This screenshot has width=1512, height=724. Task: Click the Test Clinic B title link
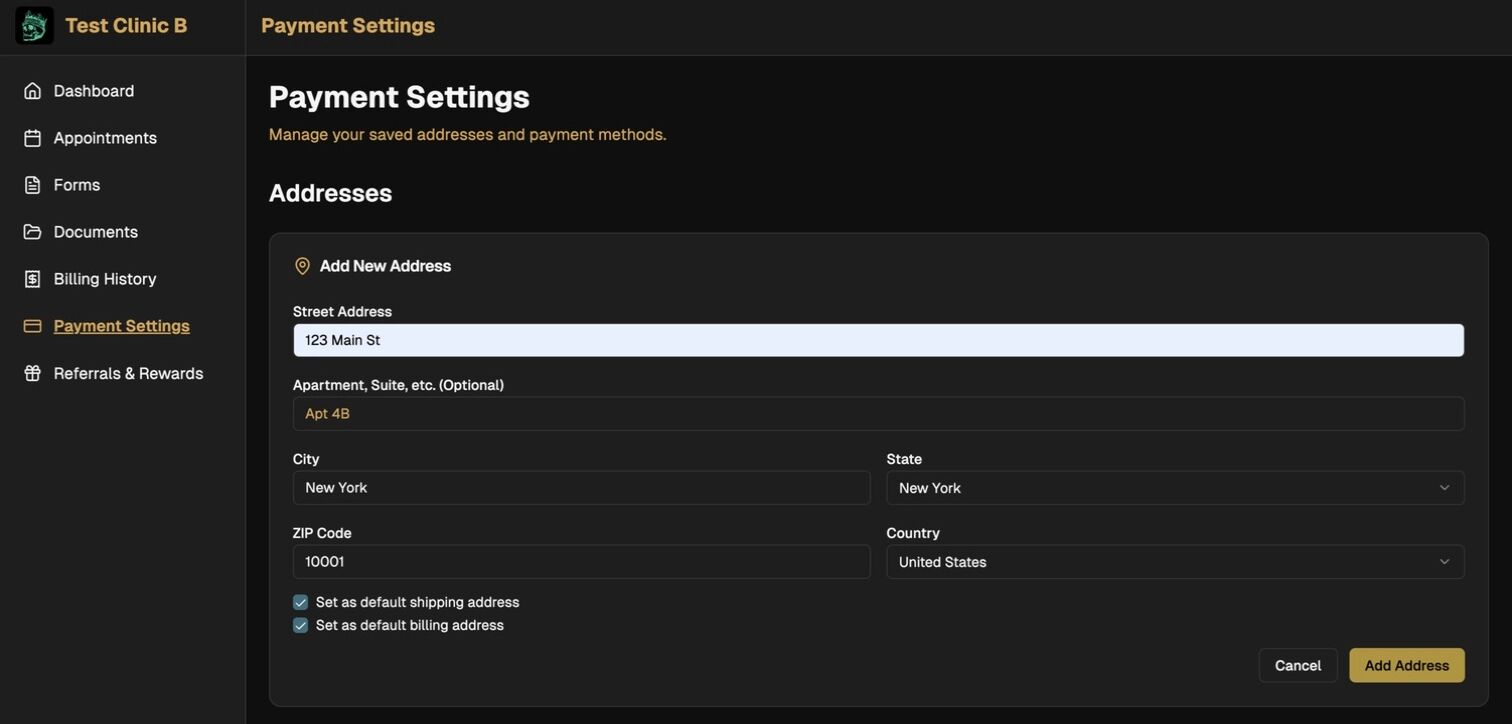[126, 26]
